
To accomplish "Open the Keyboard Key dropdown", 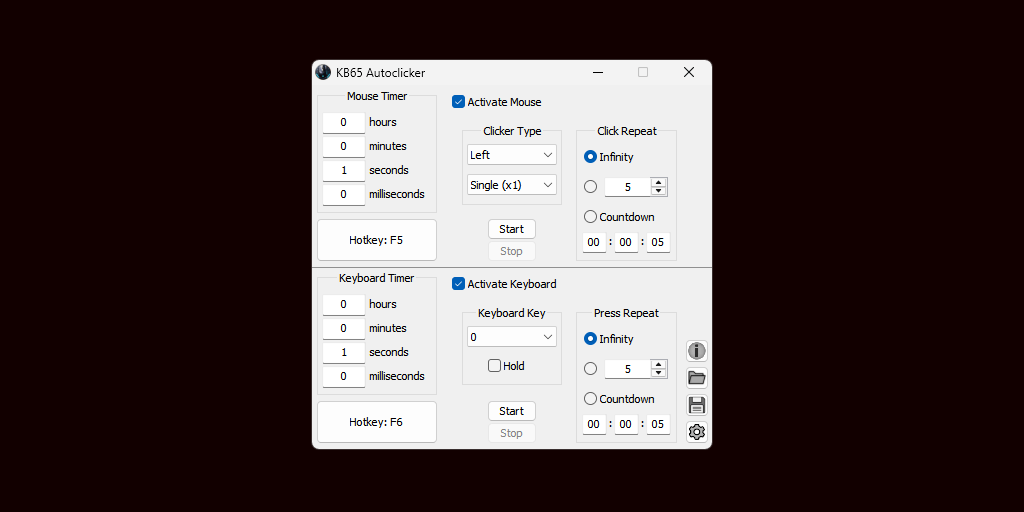I will (512, 337).
